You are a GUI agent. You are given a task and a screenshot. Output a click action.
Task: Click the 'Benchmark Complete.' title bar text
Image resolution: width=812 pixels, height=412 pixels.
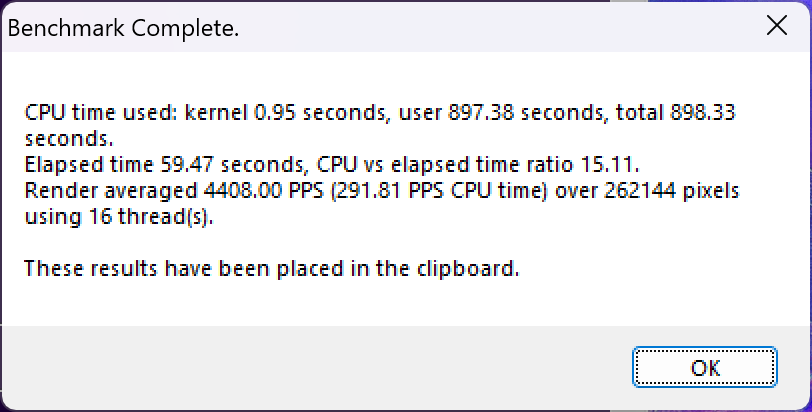123,29
